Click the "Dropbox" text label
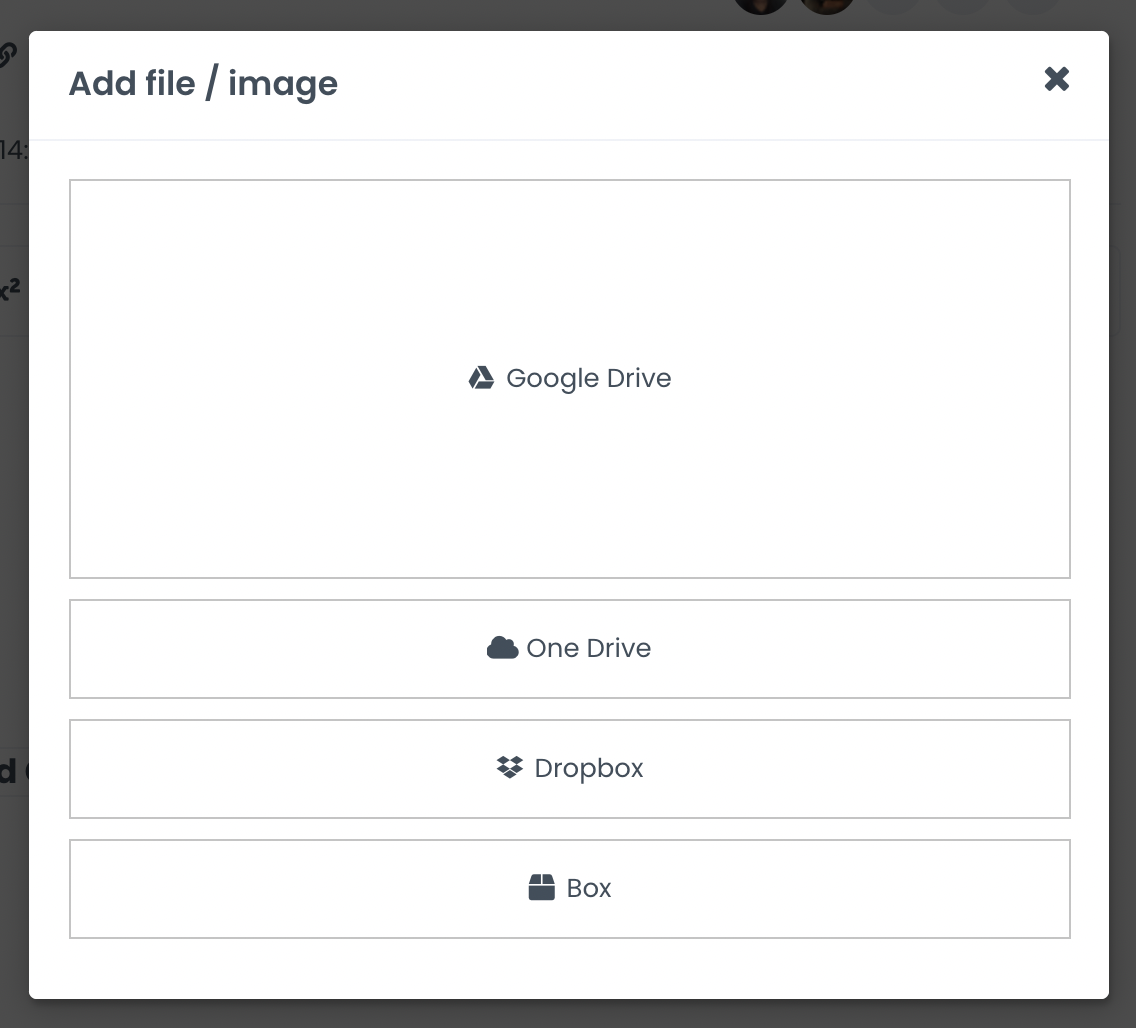 [x=588, y=769]
